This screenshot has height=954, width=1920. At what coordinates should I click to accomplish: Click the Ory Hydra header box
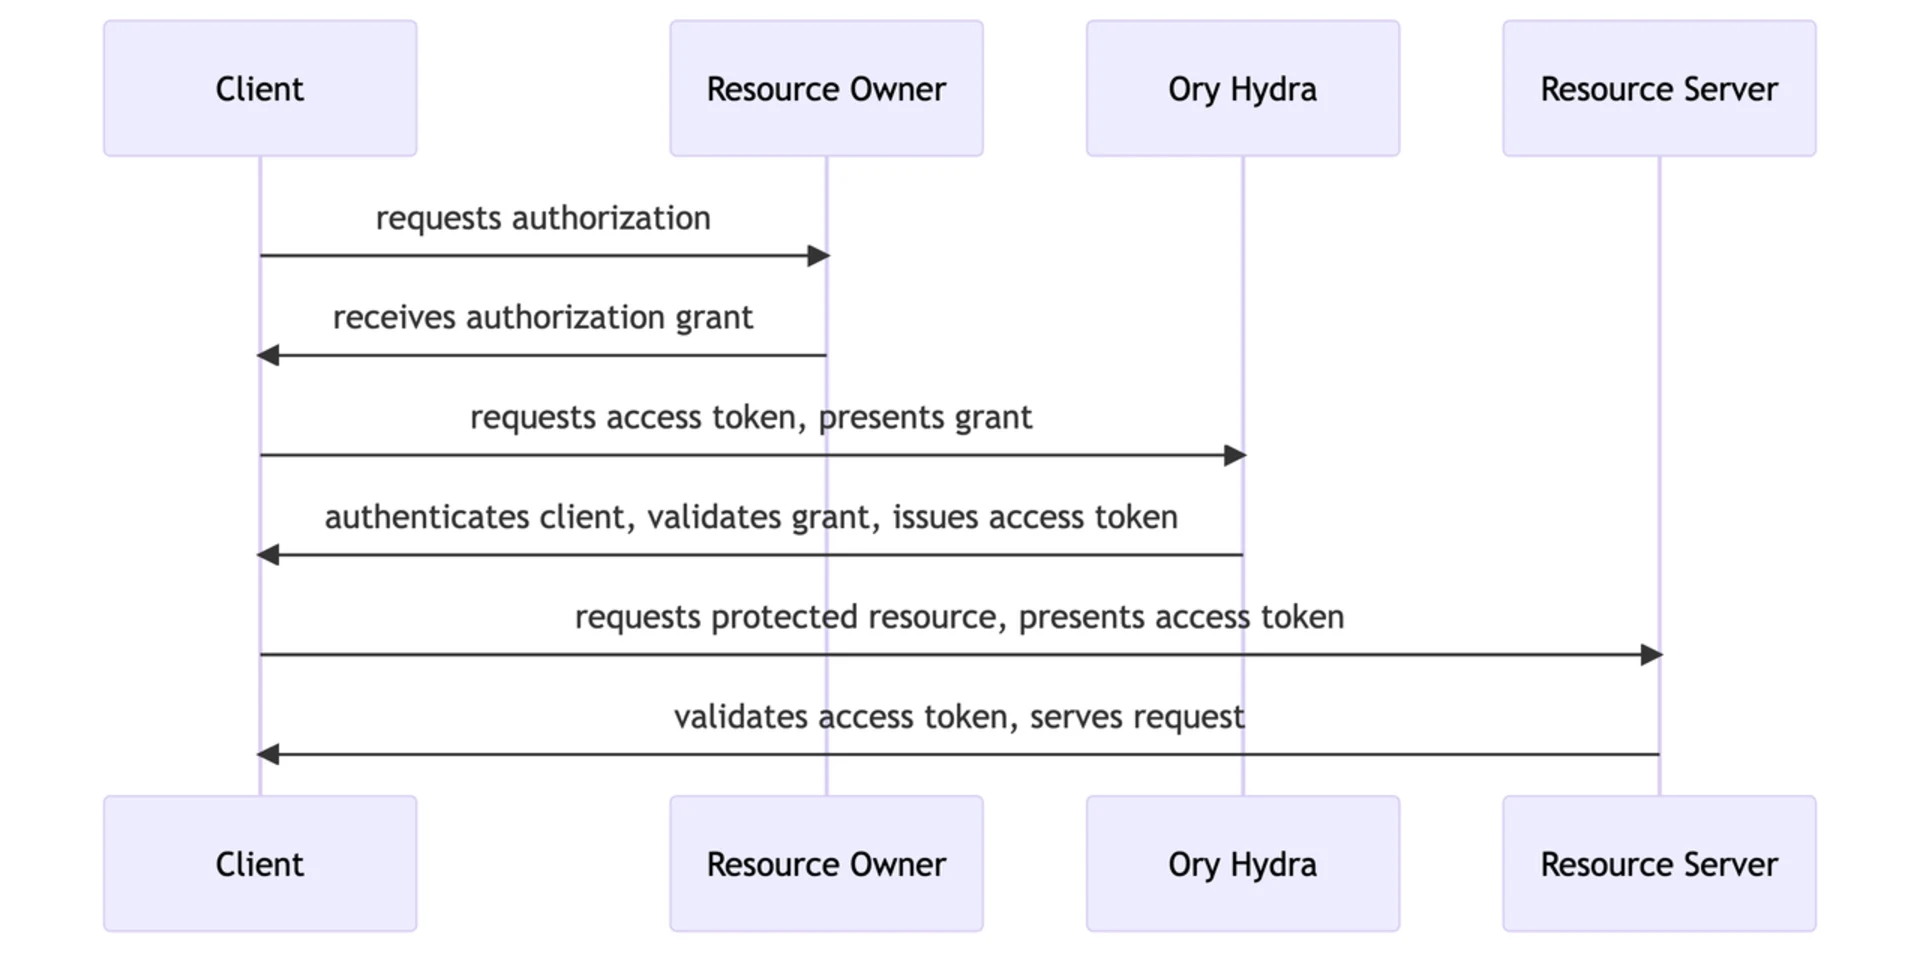tap(1242, 88)
